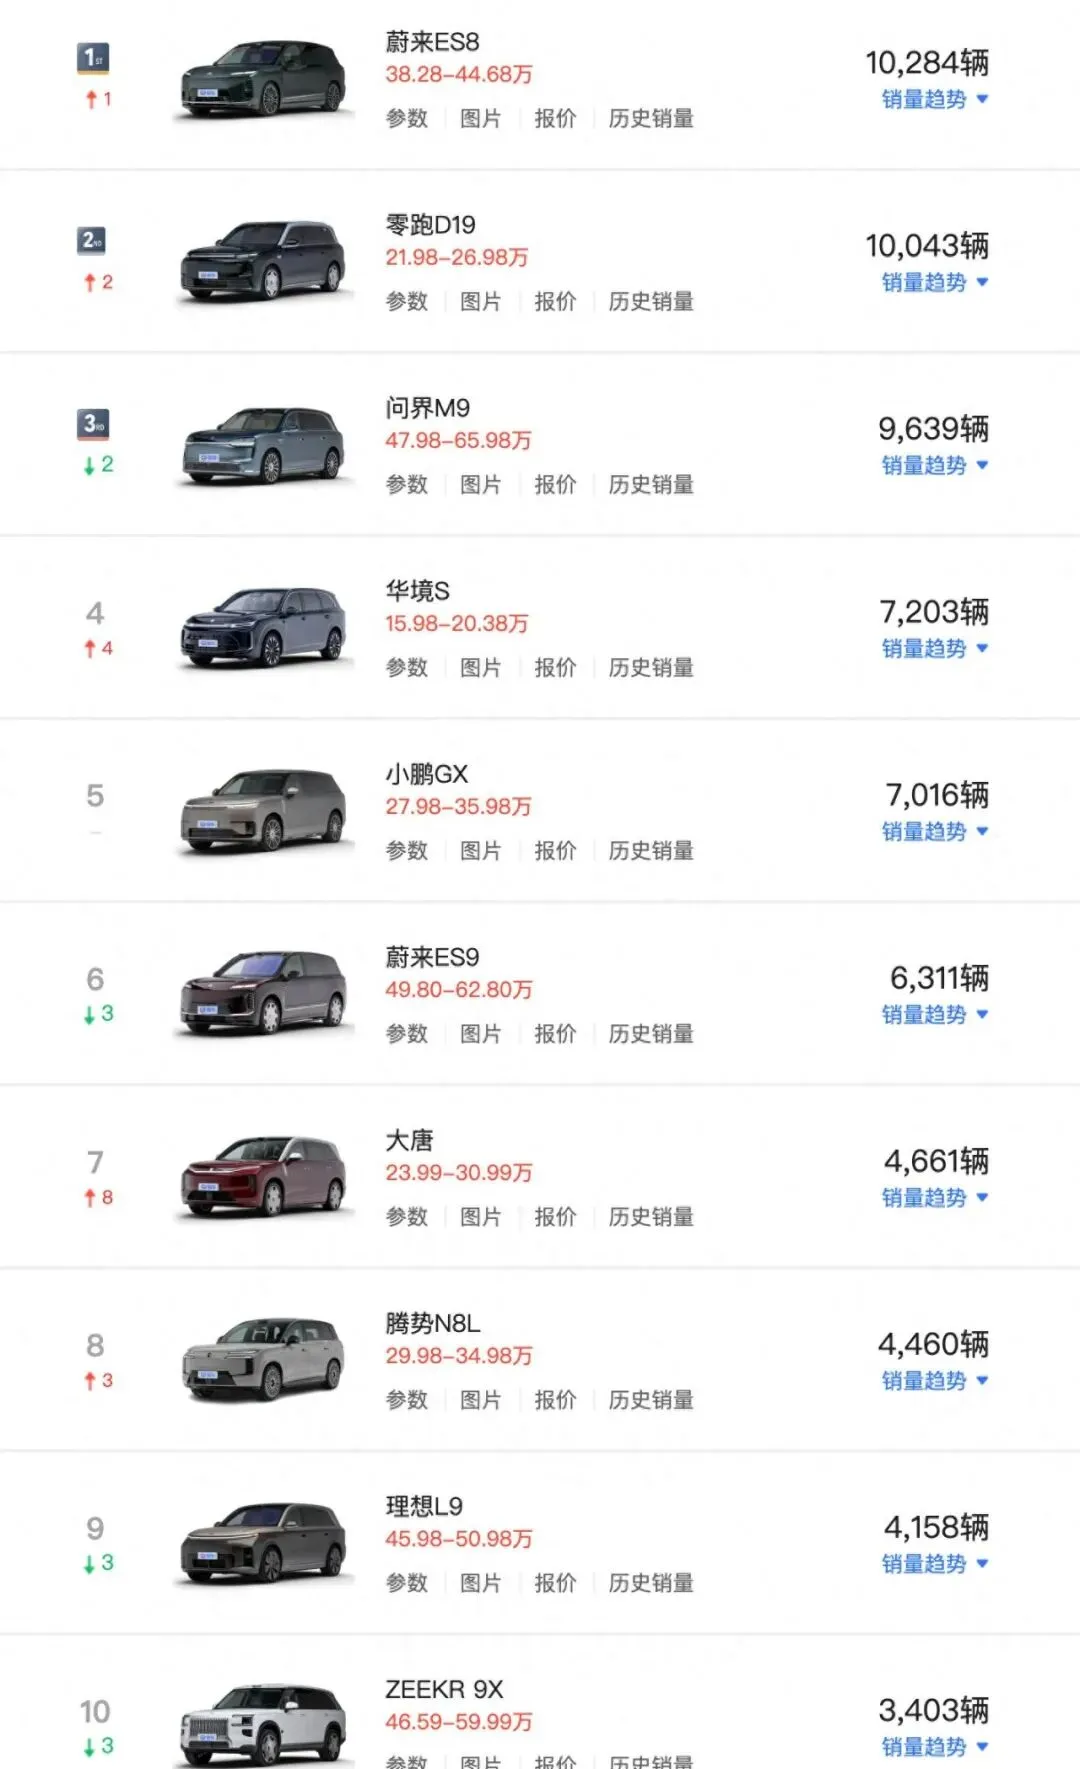This screenshot has height=1769, width=1080.
Task: Click red up arrow beside 华境S rank
Action: click(90, 649)
